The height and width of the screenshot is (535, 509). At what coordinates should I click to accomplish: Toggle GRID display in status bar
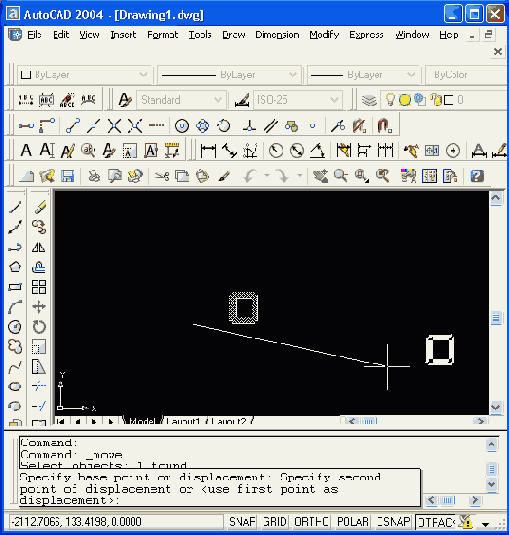275,522
